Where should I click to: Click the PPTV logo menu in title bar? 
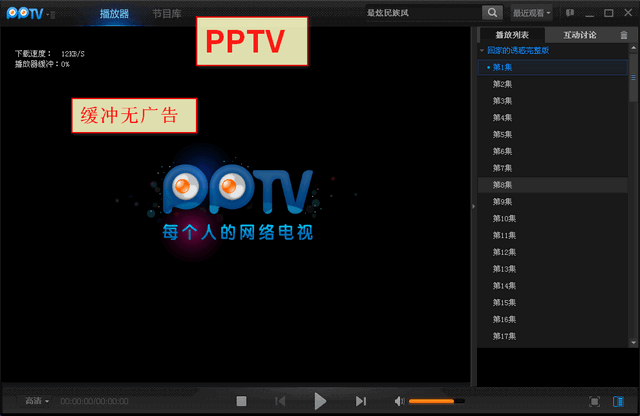pos(25,13)
